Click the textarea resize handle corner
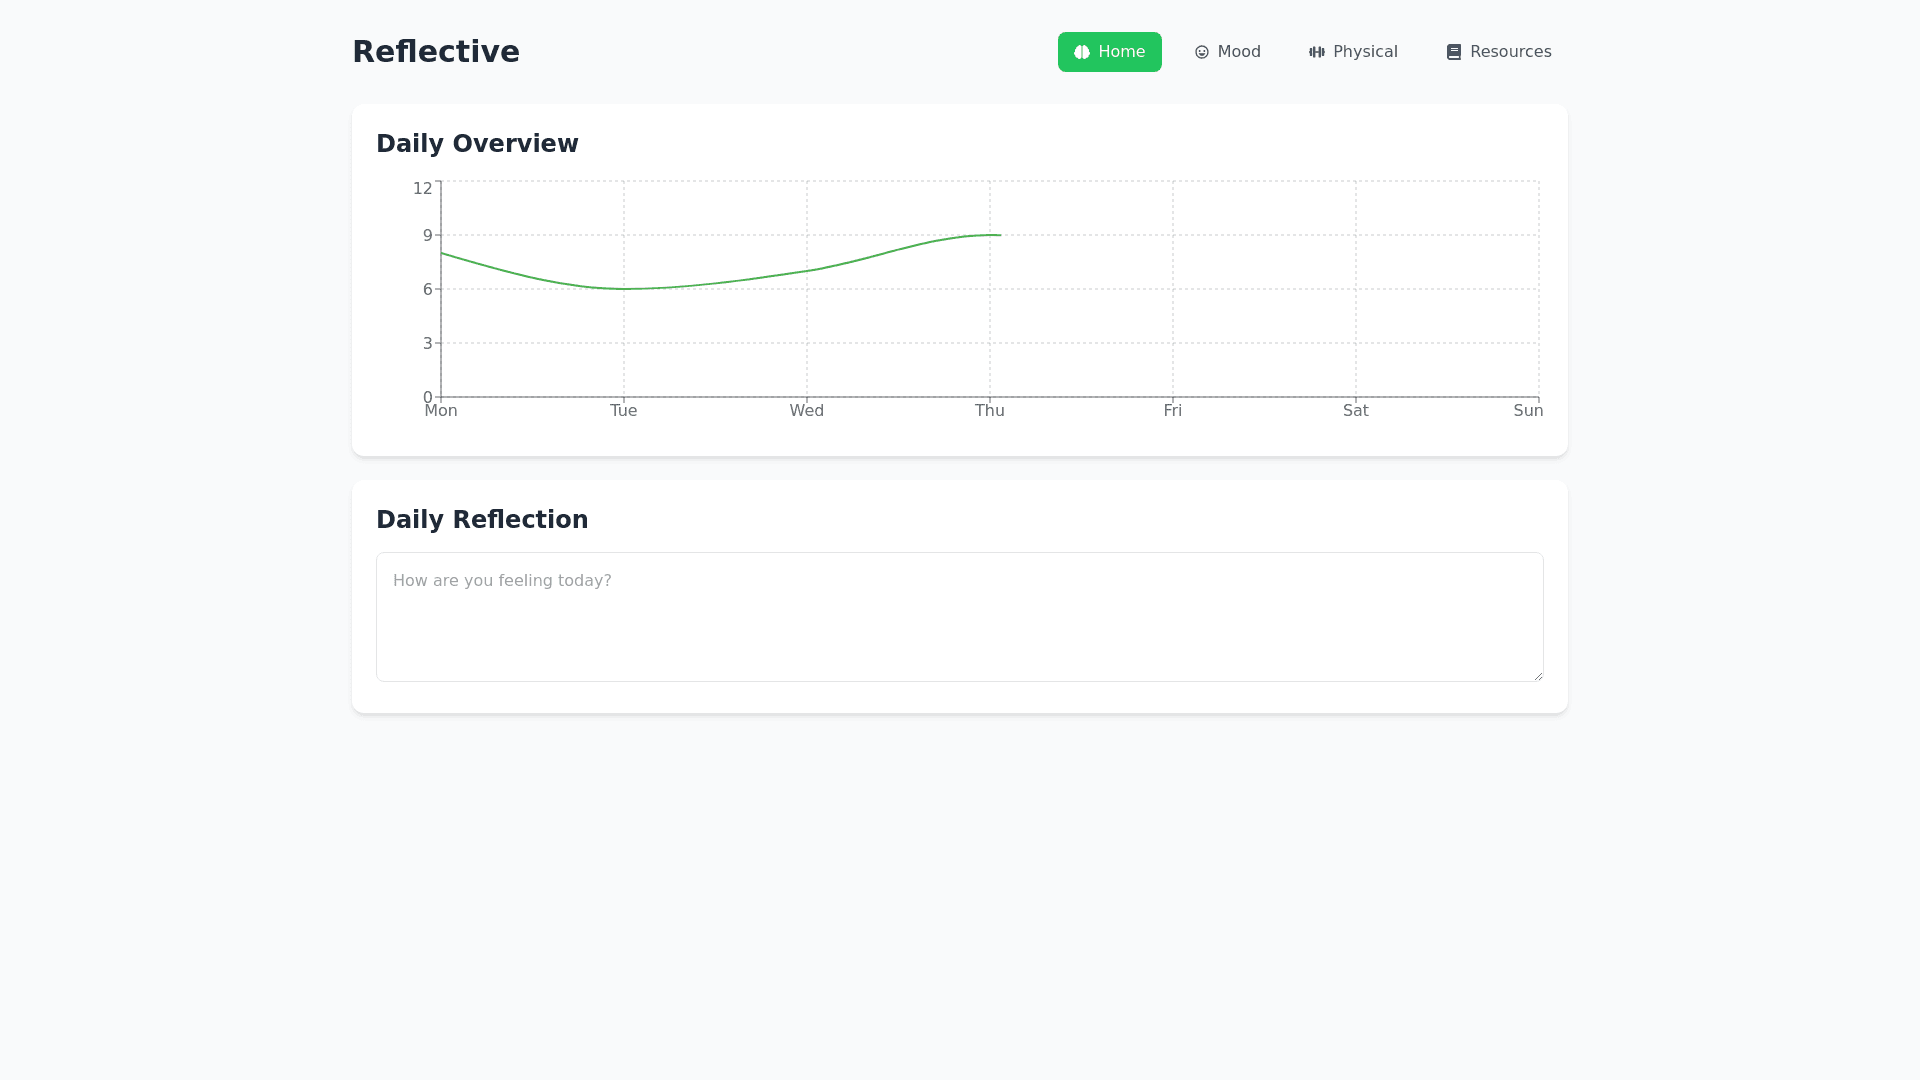 [1538, 676]
